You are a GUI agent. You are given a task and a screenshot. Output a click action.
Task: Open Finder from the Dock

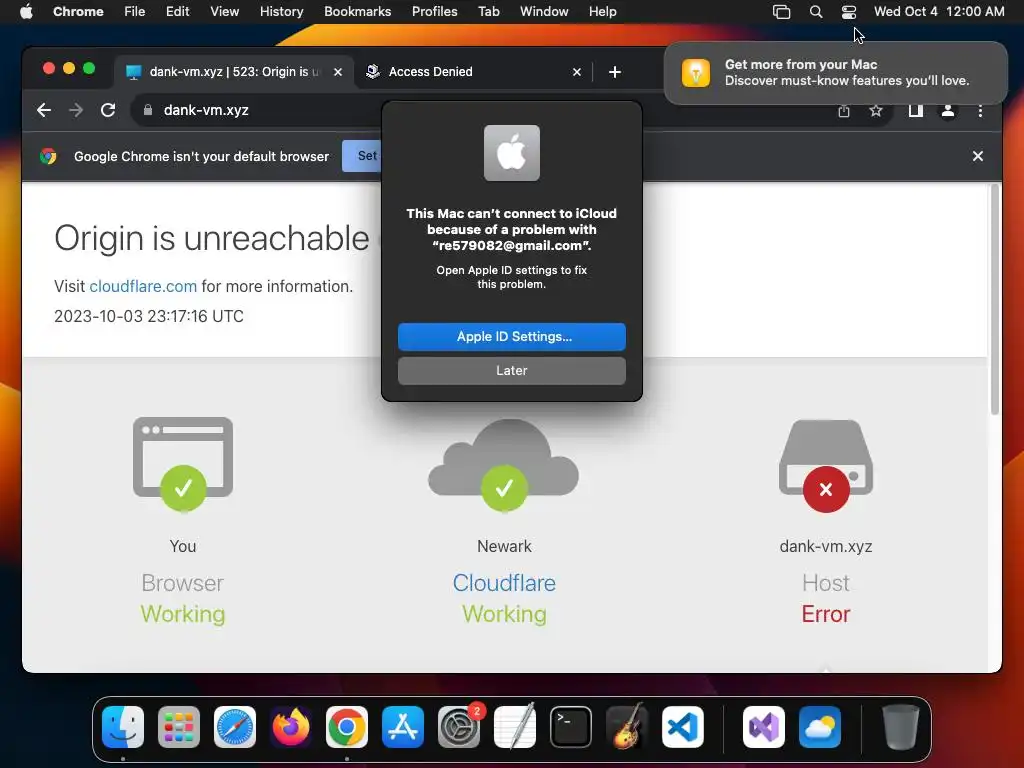(123, 727)
